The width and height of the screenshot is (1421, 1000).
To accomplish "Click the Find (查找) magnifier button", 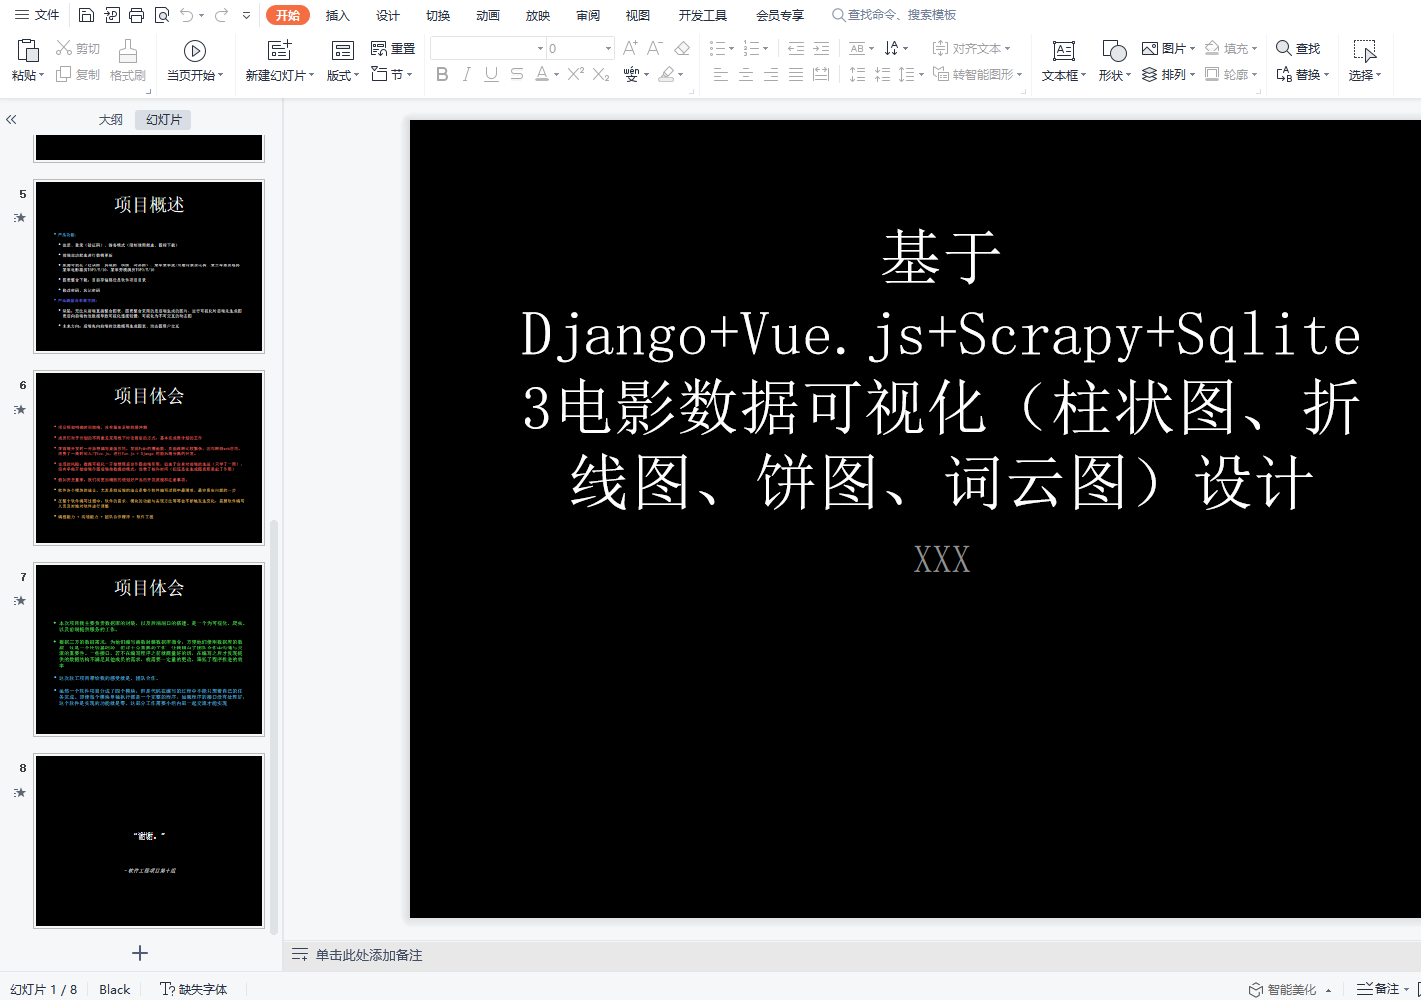I will click(x=1298, y=48).
